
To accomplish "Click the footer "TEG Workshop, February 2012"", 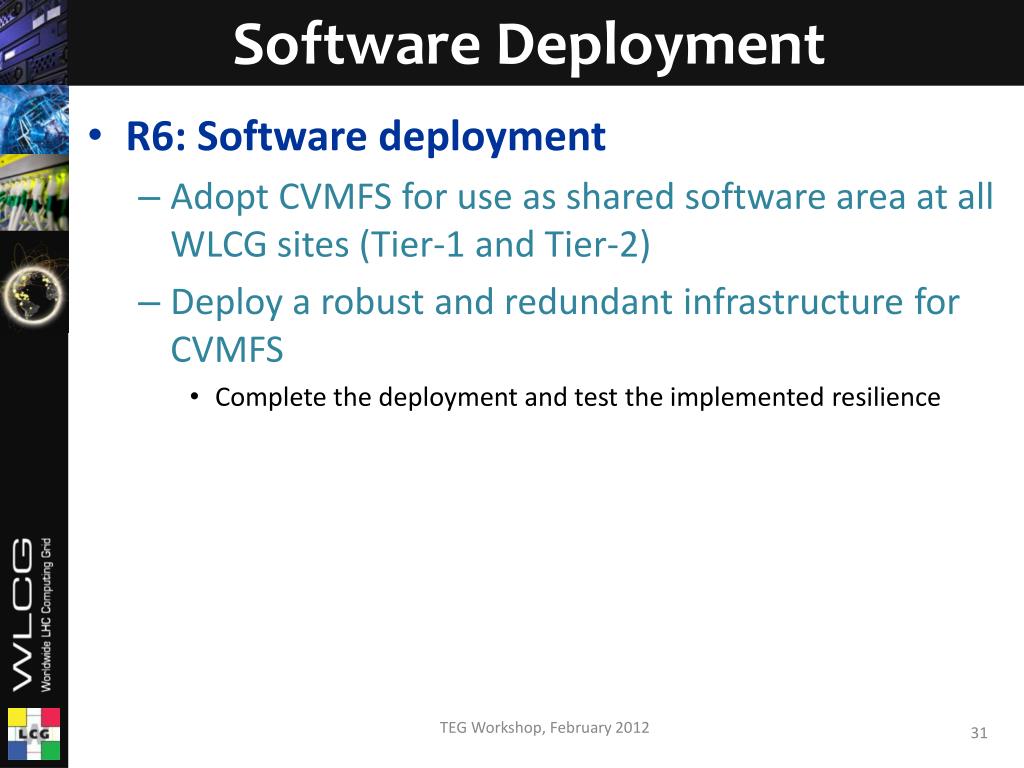I will click(544, 728).
